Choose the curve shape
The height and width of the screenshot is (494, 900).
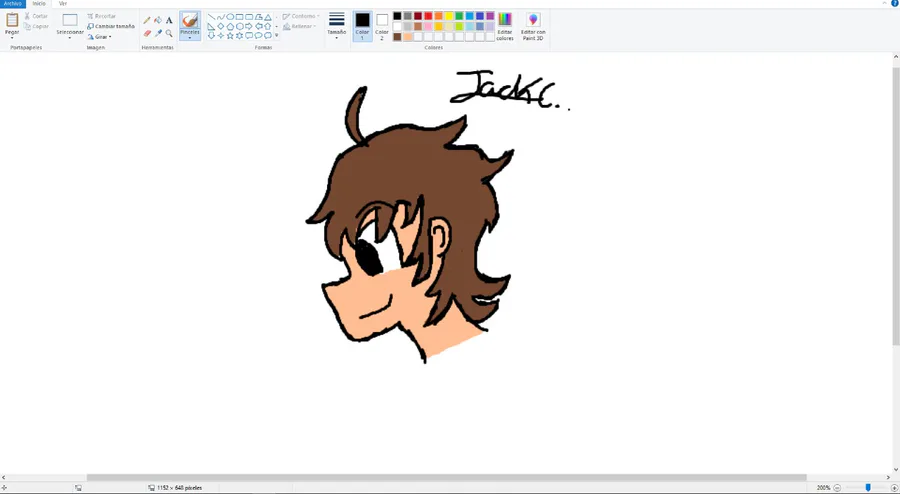click(x=221, y=17)
